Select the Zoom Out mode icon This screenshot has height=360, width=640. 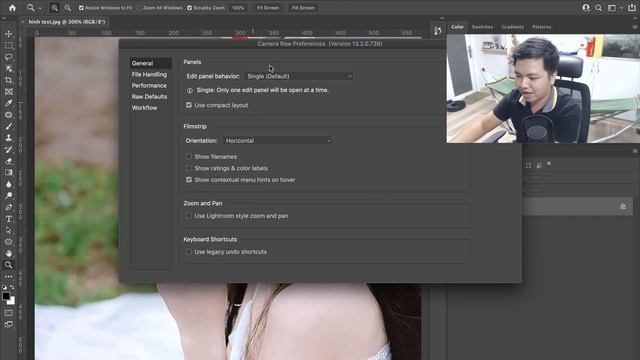(x=68, y=8)
